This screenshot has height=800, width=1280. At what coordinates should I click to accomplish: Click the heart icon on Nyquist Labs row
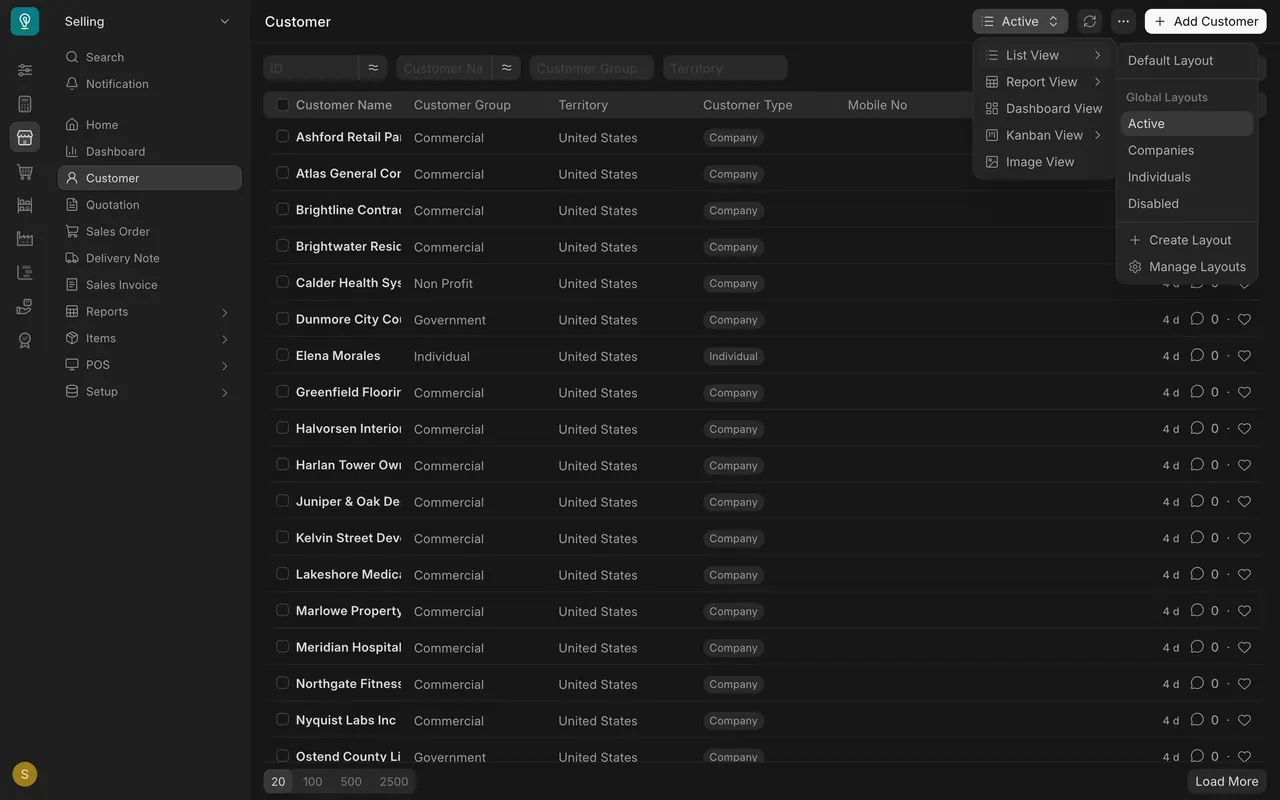click(1245, 720)
